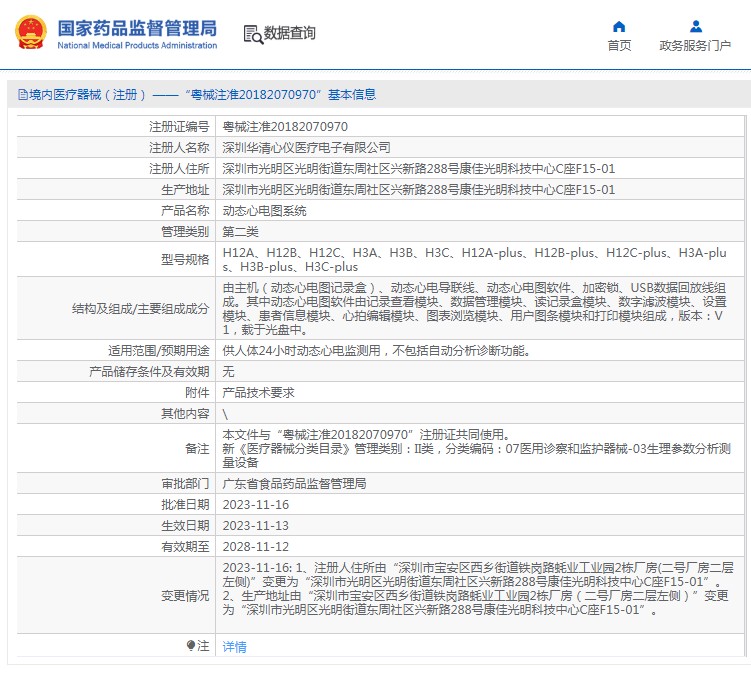Click the 有效期至 label
The width and height of the screenshot is (751, 673).
click(x=185, y=548)
